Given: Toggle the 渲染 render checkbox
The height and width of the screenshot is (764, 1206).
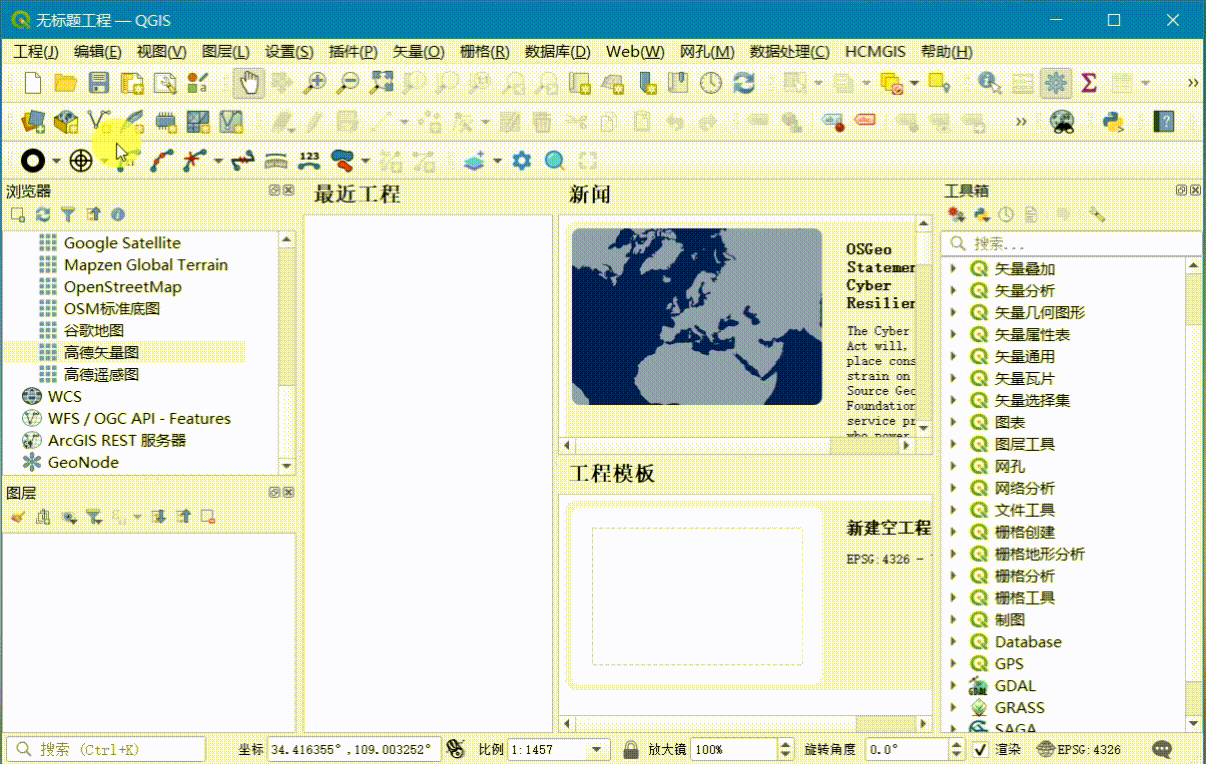Looking at the screenshot, I should tap(981, 749).
